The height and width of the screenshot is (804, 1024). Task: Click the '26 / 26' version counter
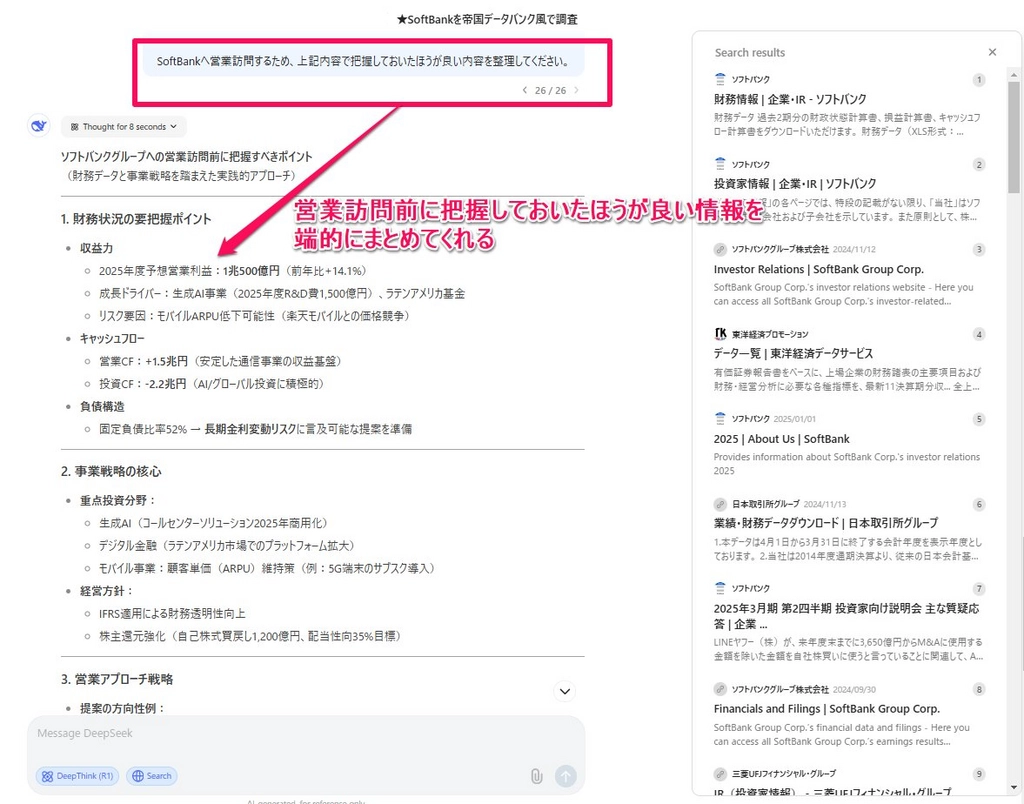pos(551,91)
